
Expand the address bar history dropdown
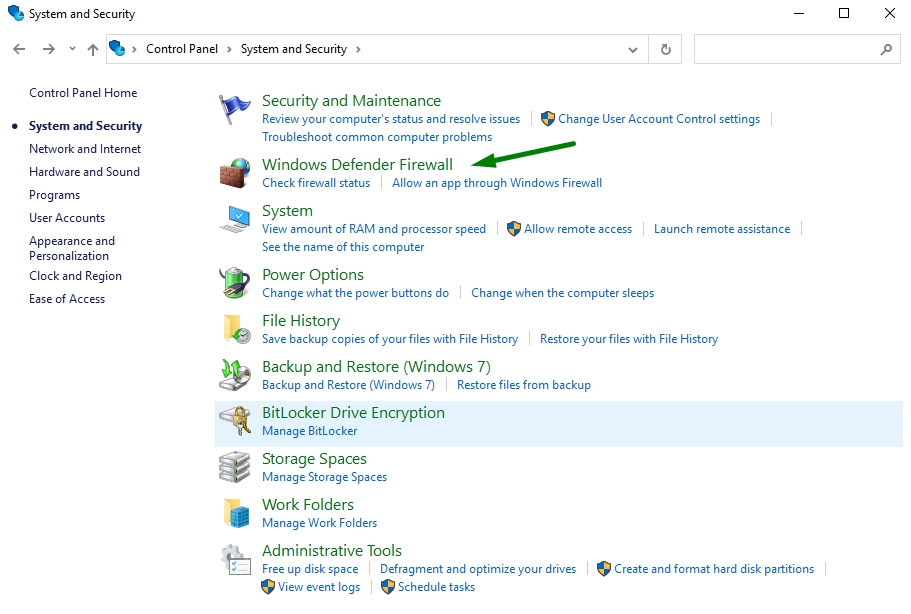click(633, 49)
